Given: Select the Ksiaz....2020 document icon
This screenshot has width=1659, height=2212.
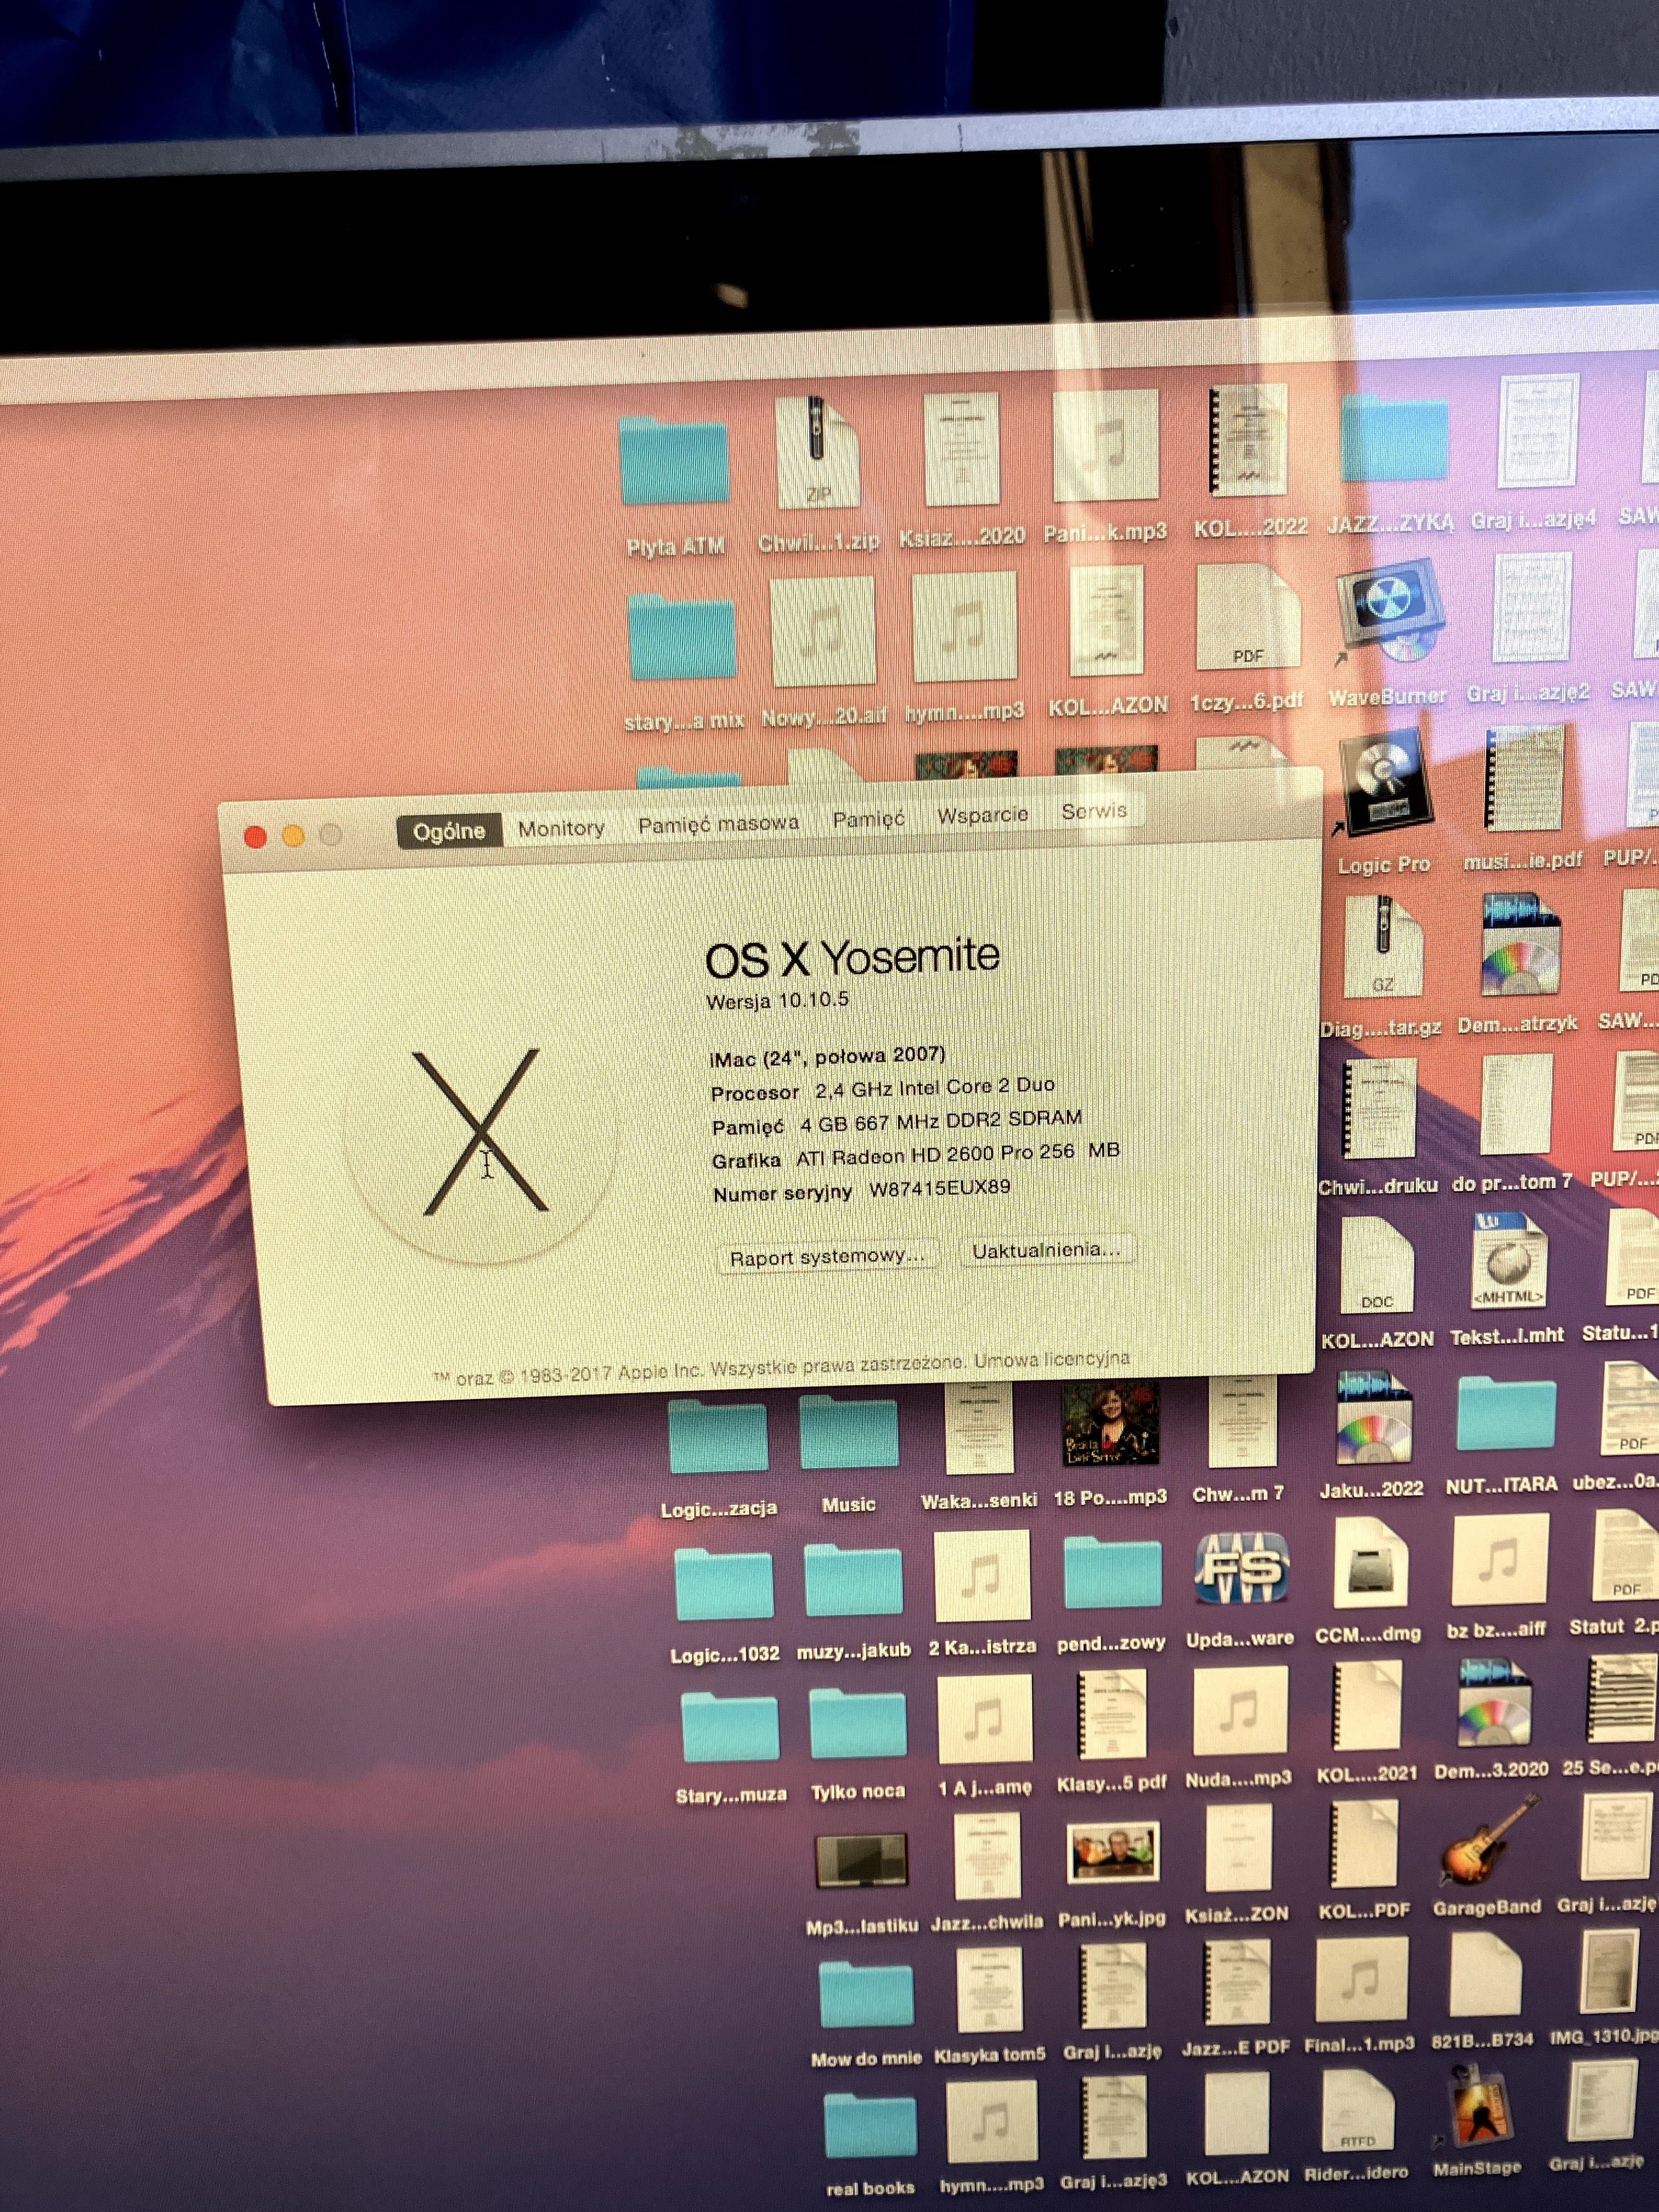Looking at the screenshot, I should (x=961, y=448).
